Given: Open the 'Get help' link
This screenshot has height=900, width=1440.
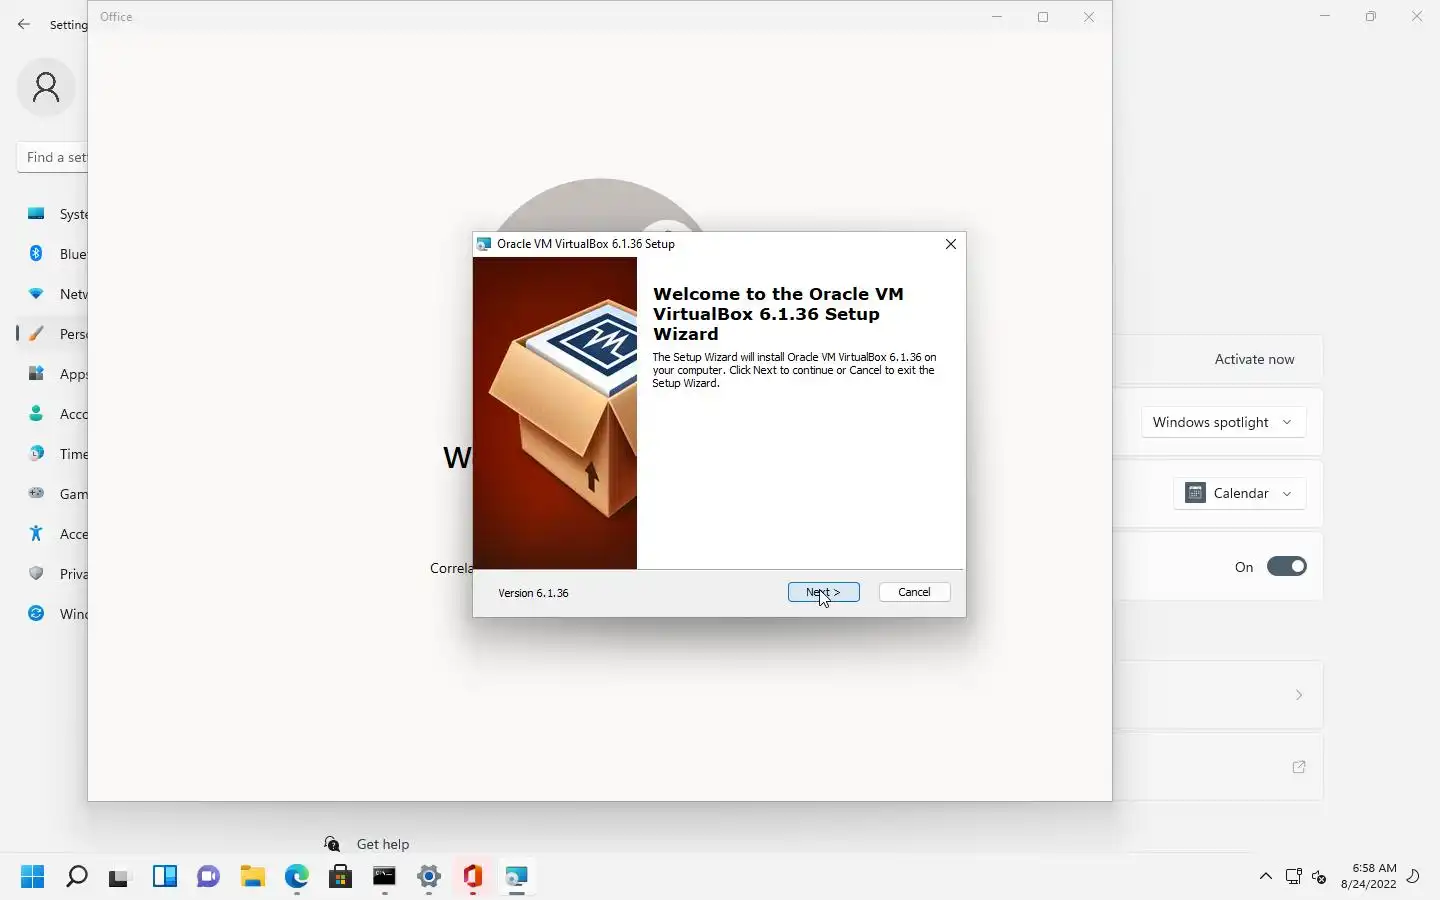Looking at the screenshot, I should click(383, 844).
